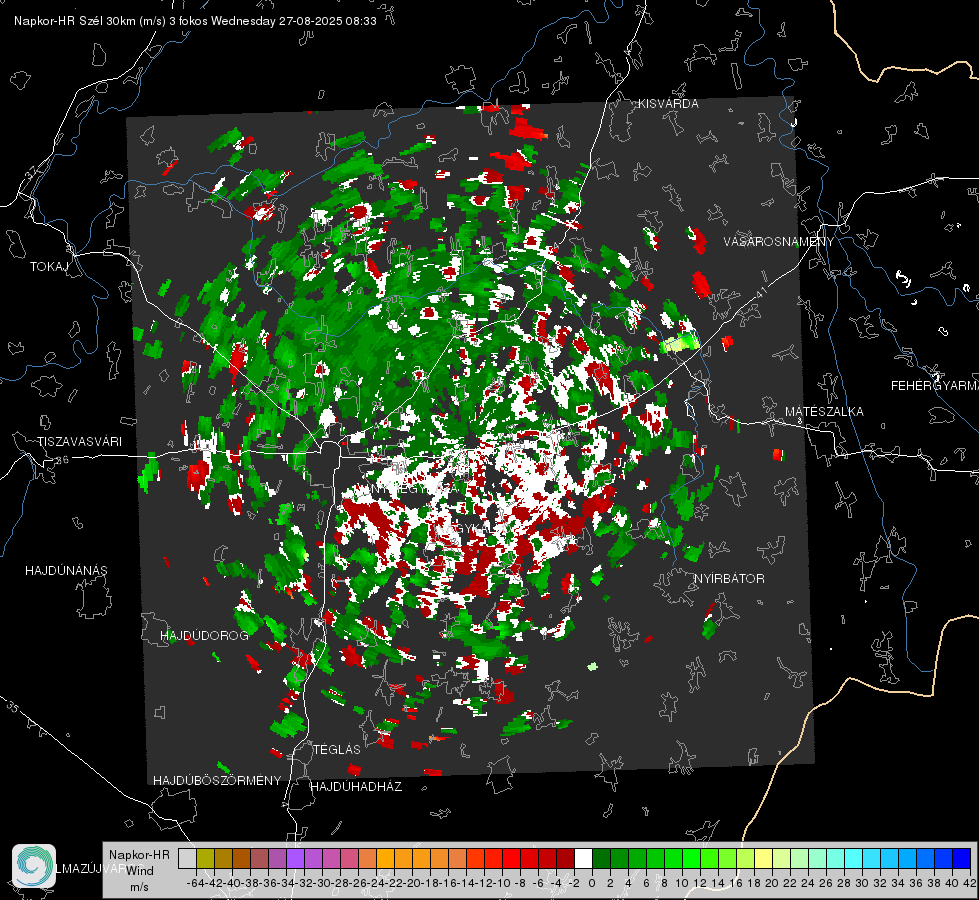Image resolution: width=979 pixels, height=900 pixels.
Task: Click the -64 value on the legend scale
Action: pos(195,883)
